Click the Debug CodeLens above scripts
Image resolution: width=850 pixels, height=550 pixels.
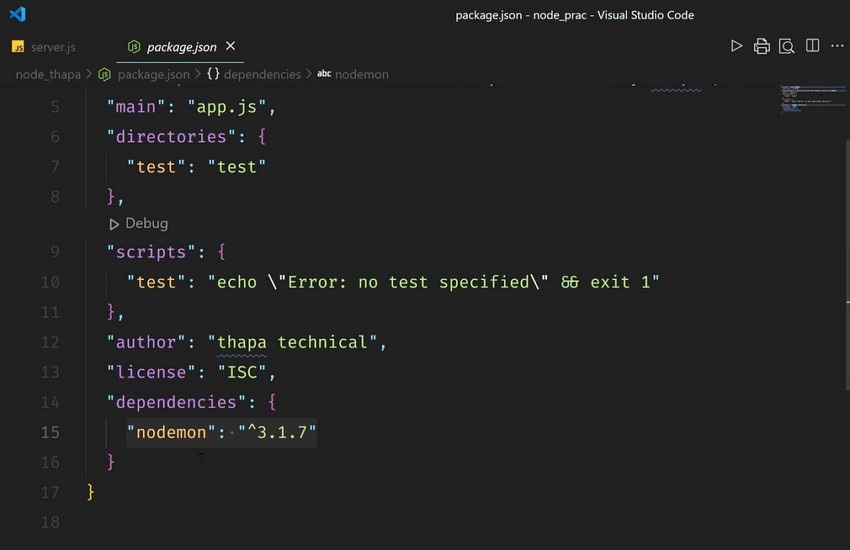coord(146,223)
